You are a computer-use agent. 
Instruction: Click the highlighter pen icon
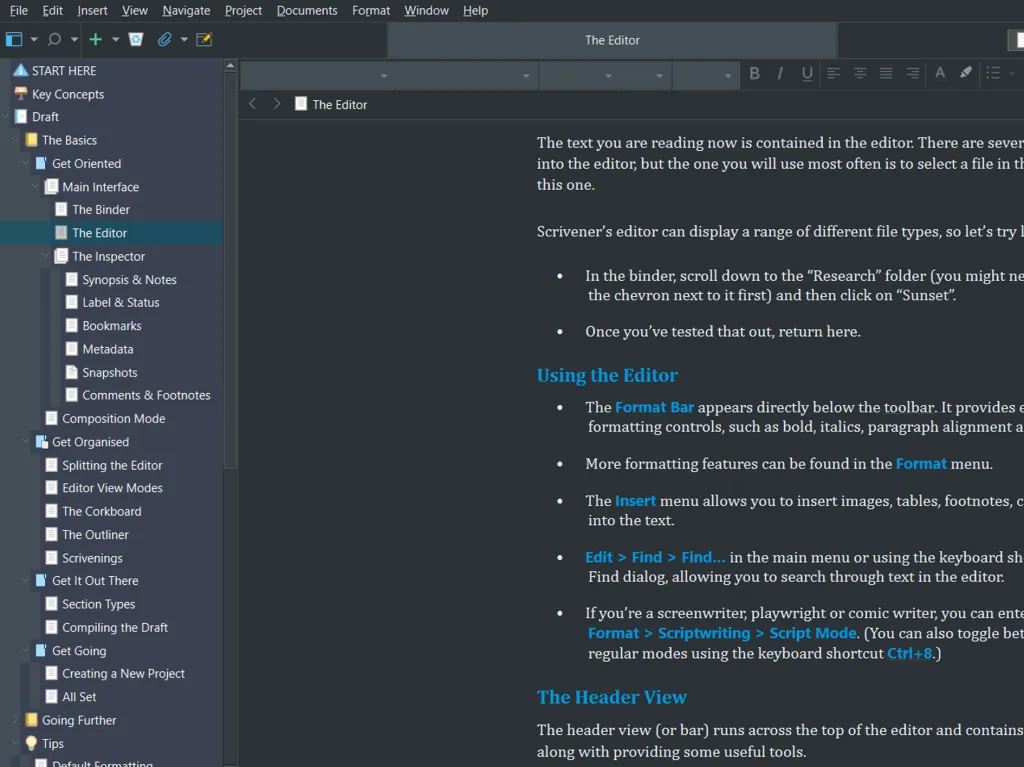click(965, 73)
